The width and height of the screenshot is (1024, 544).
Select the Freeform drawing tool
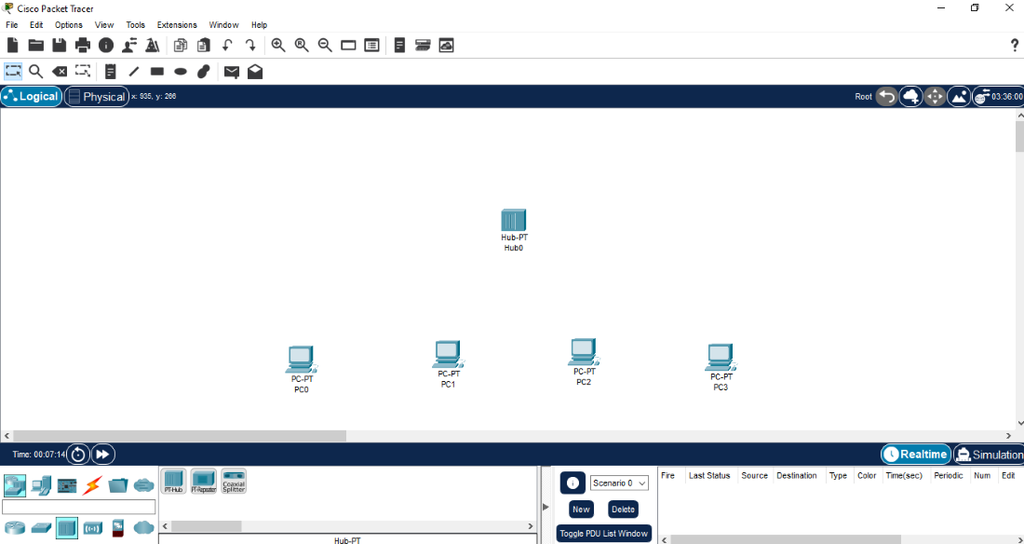click(204, 71)
